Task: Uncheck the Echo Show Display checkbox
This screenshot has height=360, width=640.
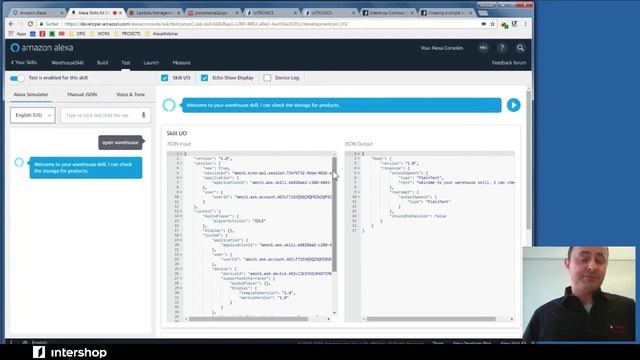Action: tap(204, 78)
